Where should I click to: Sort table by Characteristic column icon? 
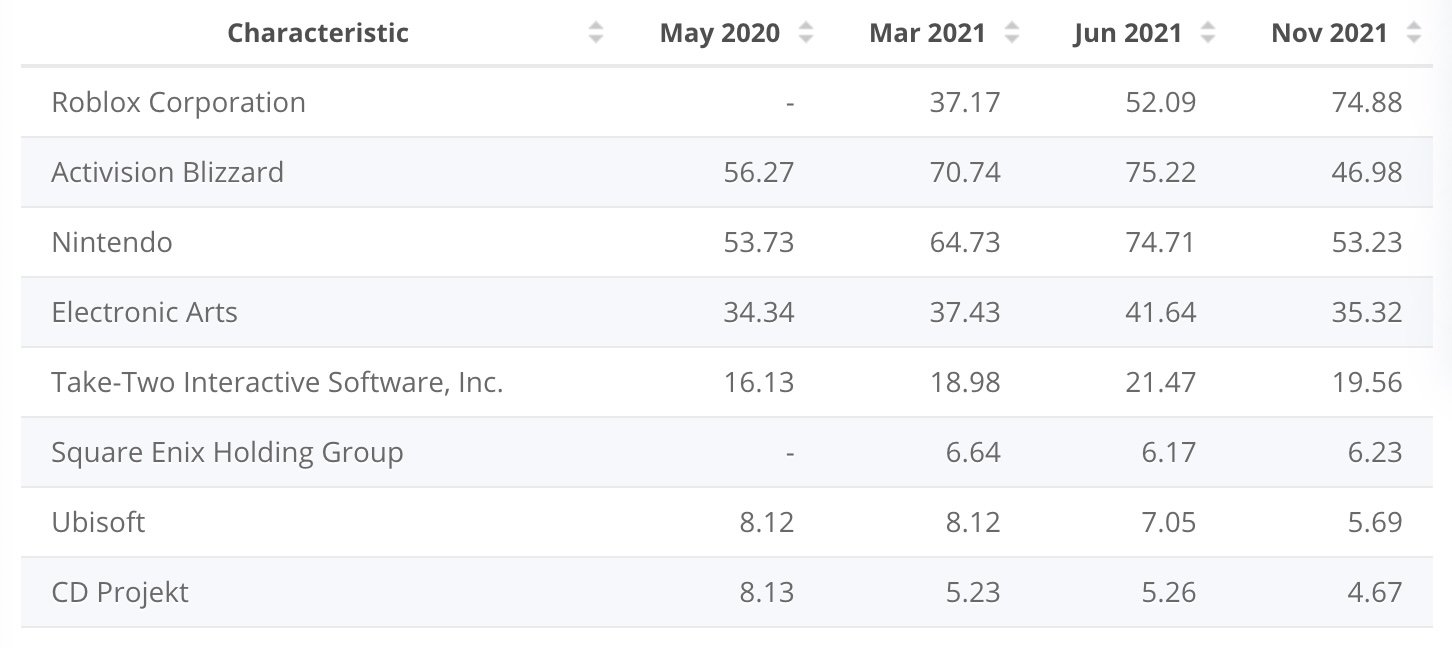point(596,33)
